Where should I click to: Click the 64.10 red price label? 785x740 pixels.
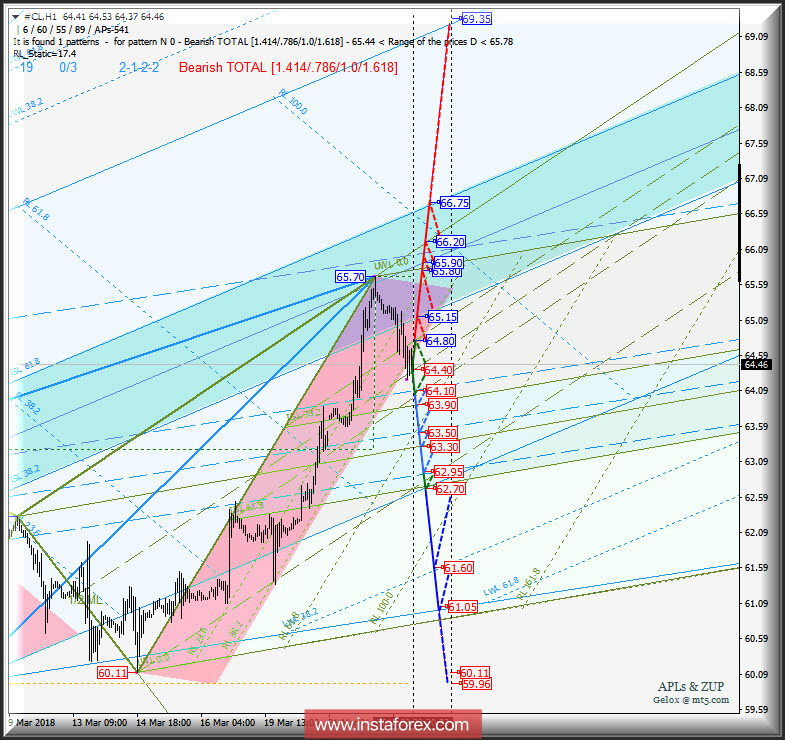tap(441, 391)
